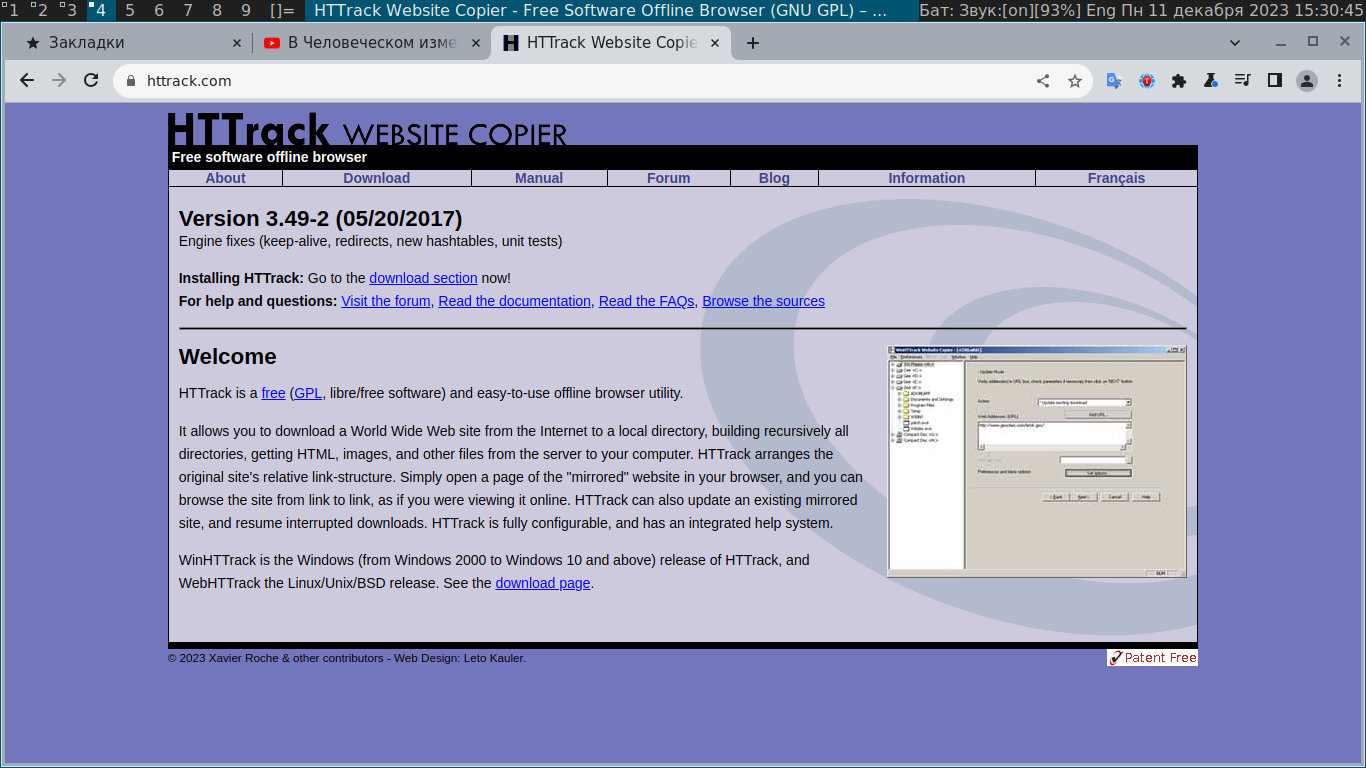Share this page using the share icon
The width and height of the screenshot is (1366, 768).
[x=1043, y=81]
